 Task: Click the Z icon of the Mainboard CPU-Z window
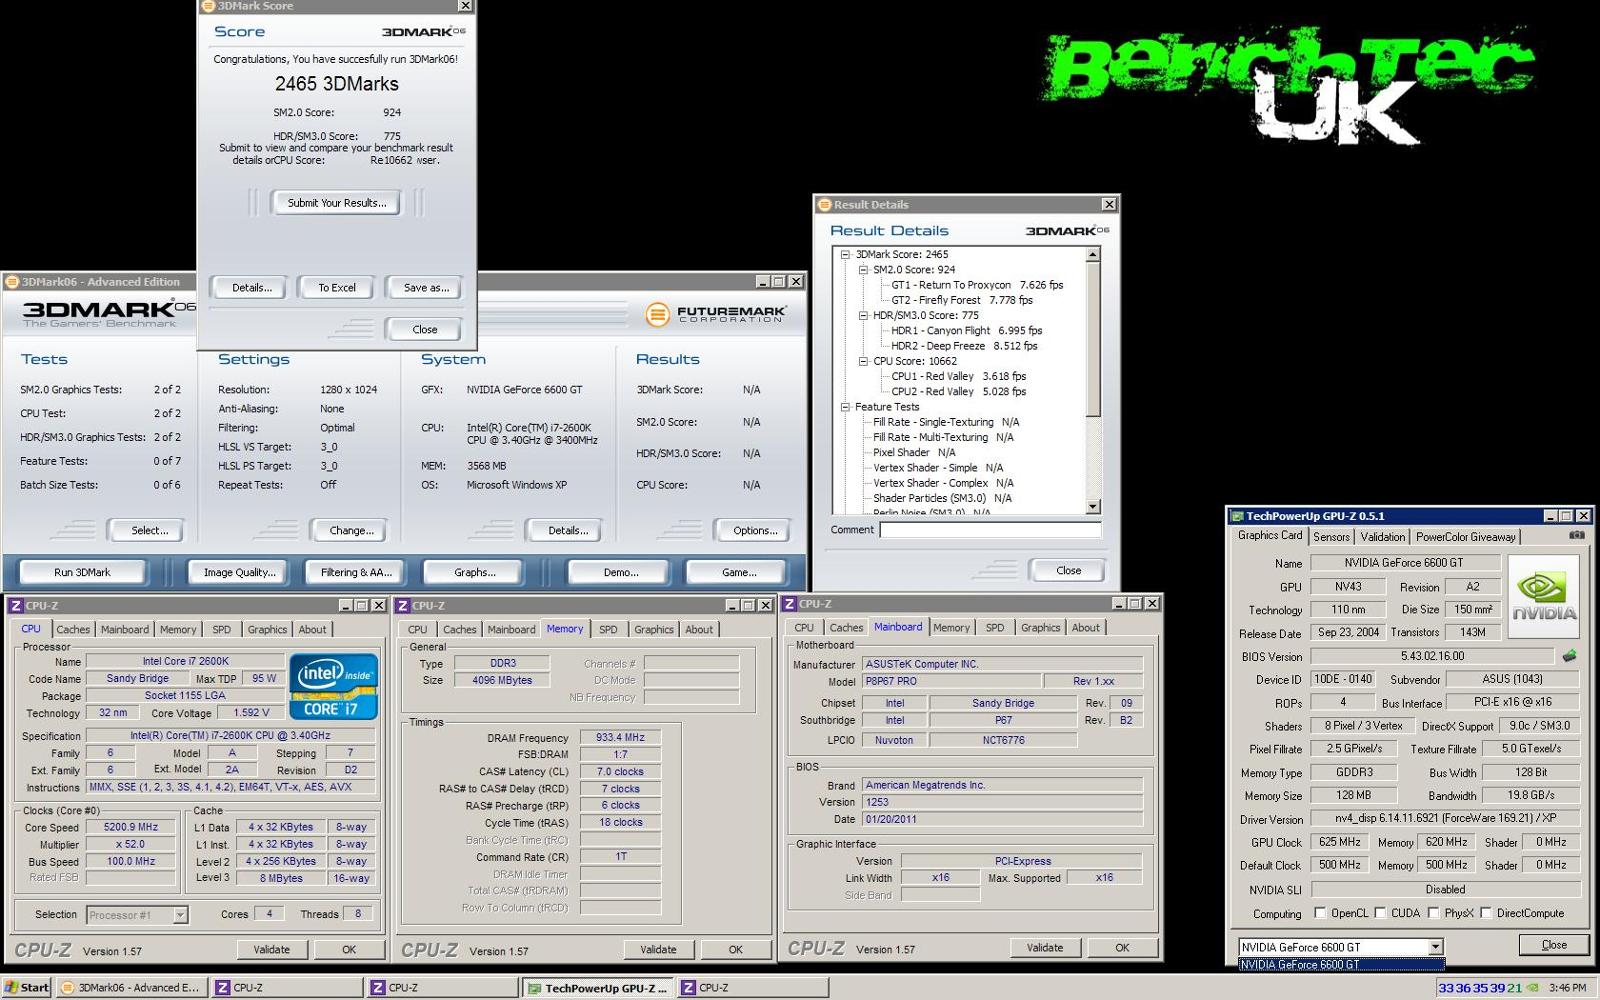pos(790,604)
